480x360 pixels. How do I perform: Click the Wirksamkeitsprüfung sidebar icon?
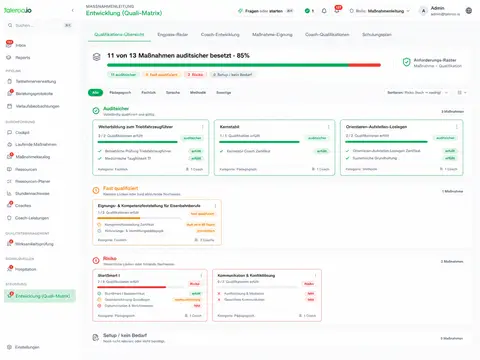coord(9,244)
